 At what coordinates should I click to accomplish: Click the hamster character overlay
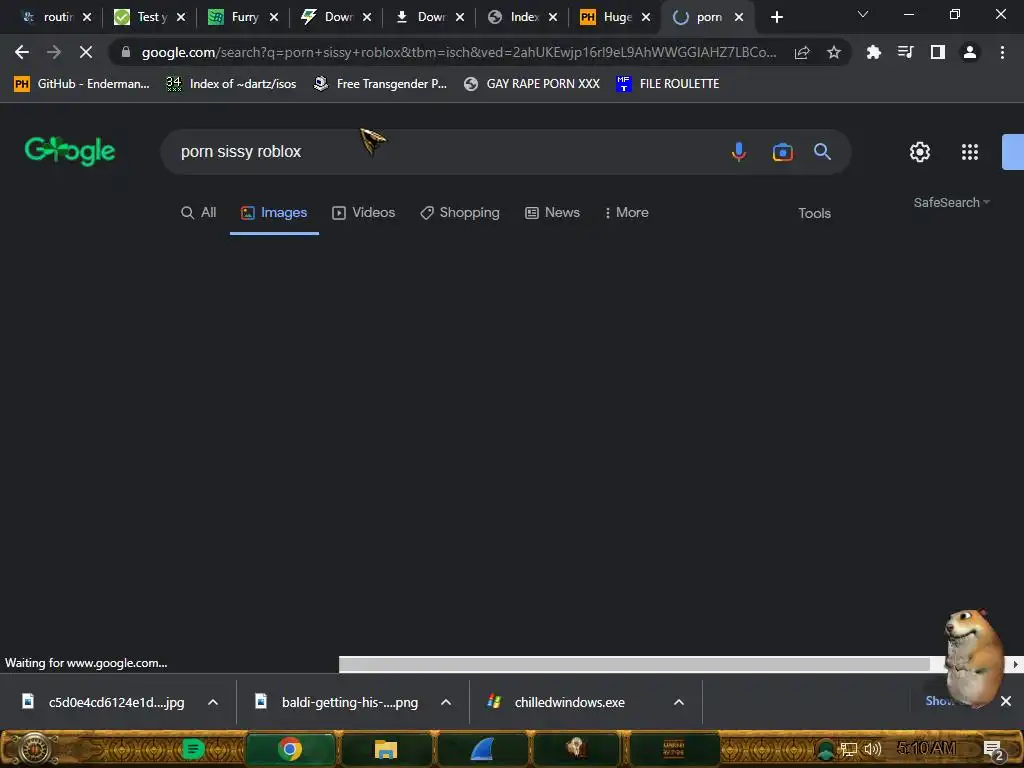click(x=974, y=656)
